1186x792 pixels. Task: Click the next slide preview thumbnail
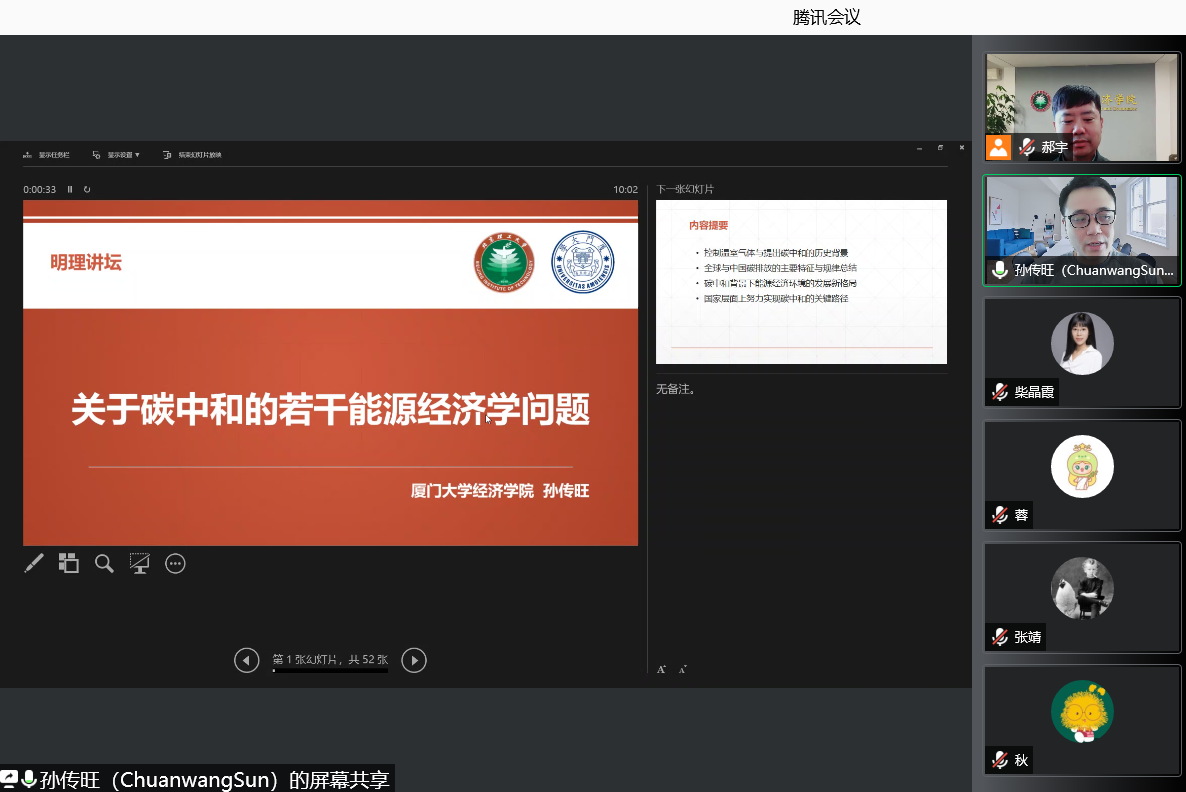pos(801,282)
